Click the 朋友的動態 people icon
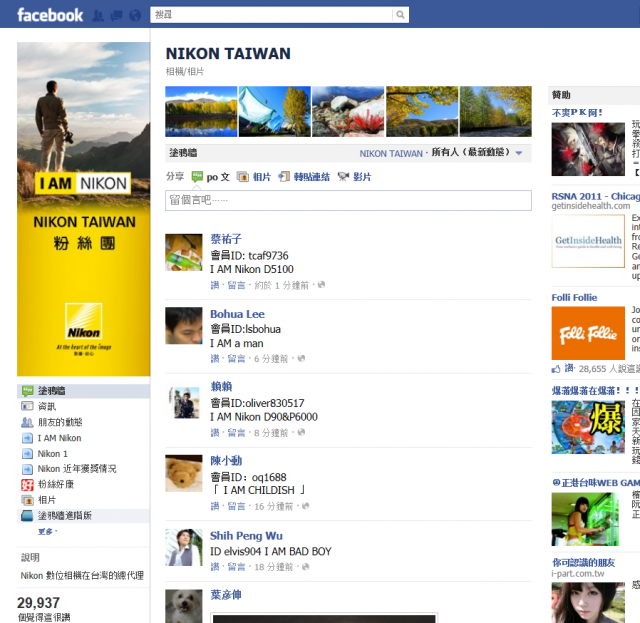Screen dimensions: 640x623 click(27, 422)
